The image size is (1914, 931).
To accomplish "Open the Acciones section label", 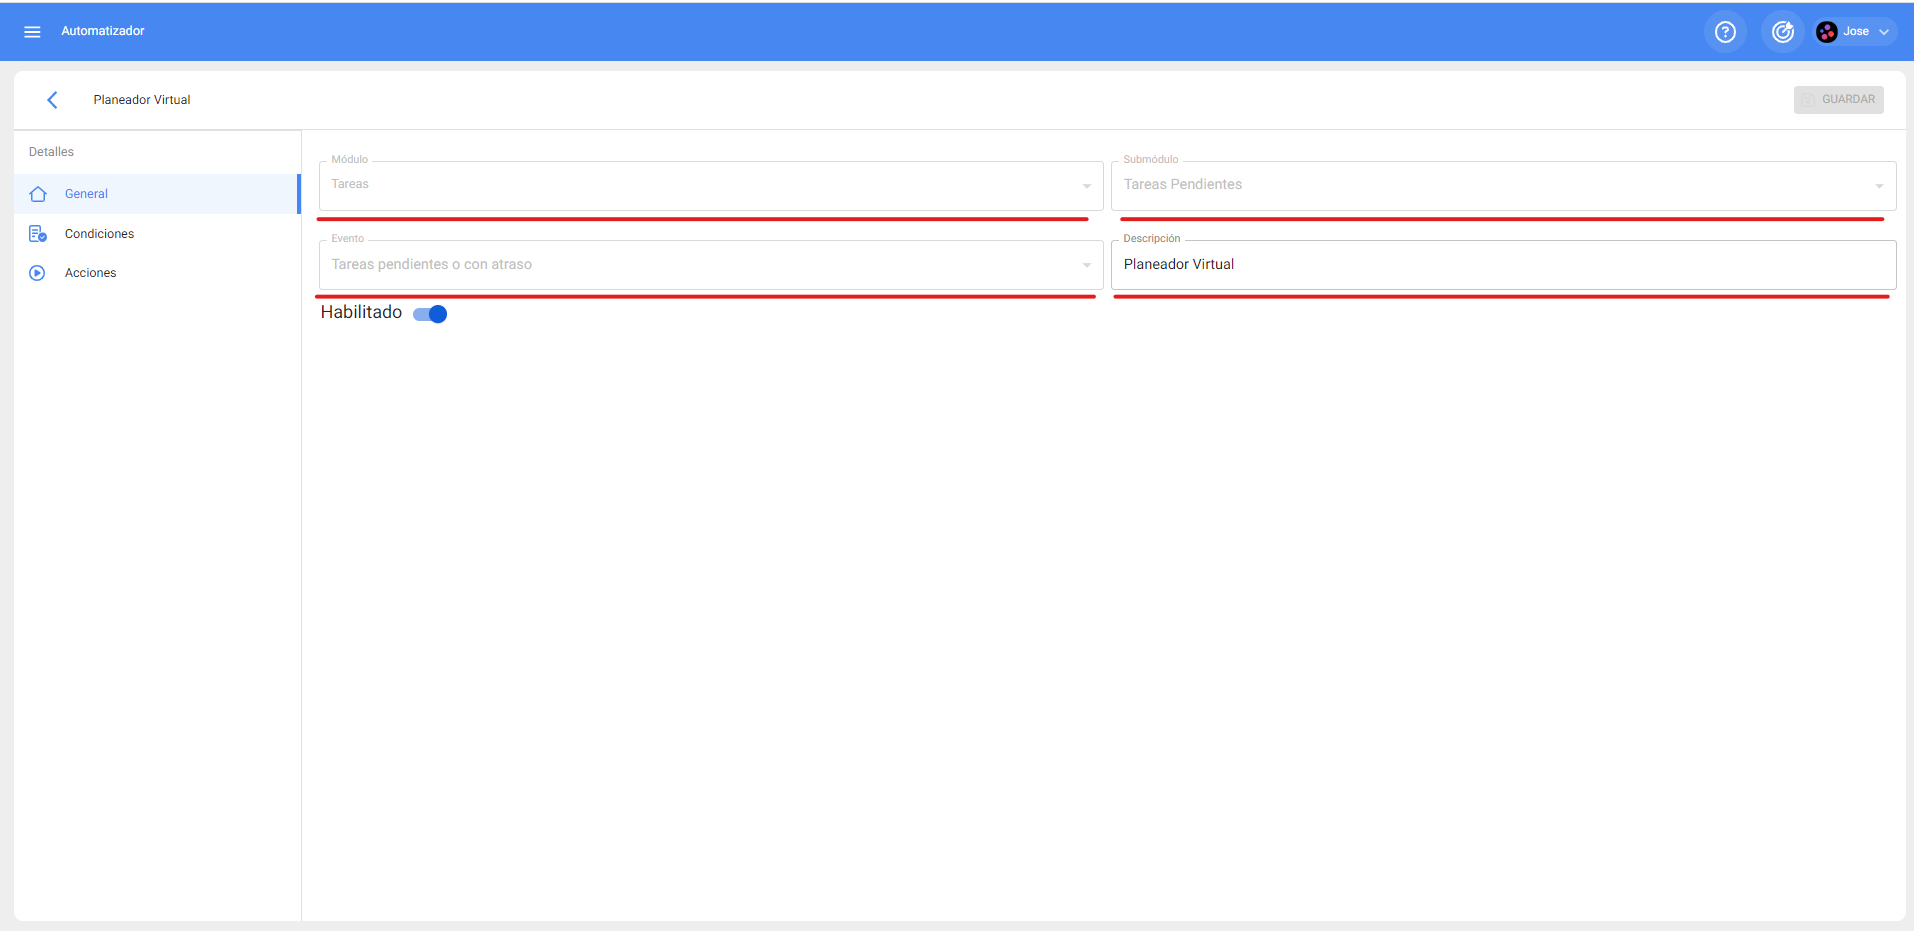I will 90,273.
